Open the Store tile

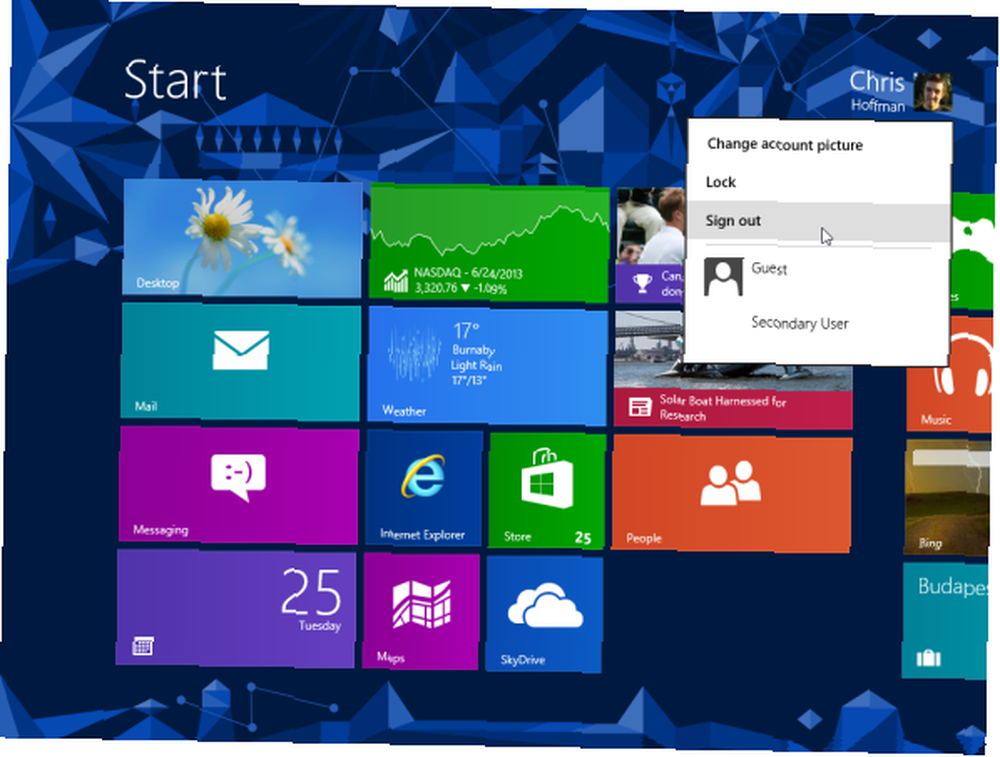(x=547, y=490)
